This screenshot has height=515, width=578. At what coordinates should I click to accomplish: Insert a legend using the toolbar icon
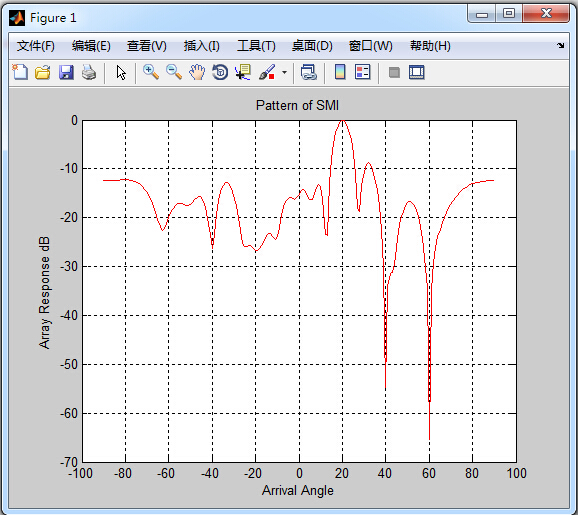(363, 72)
